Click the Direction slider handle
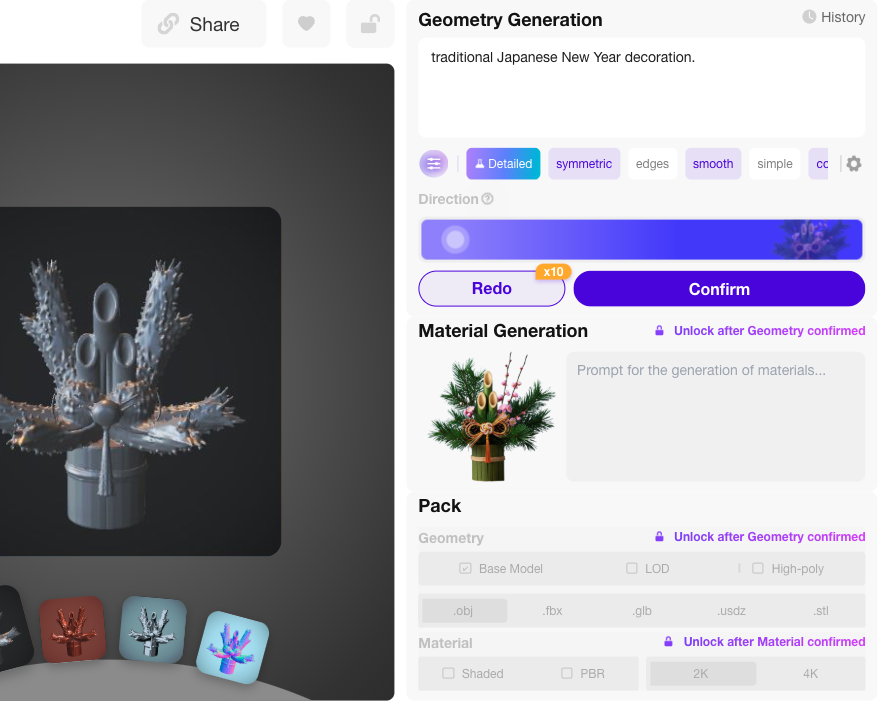 [455, 240]
